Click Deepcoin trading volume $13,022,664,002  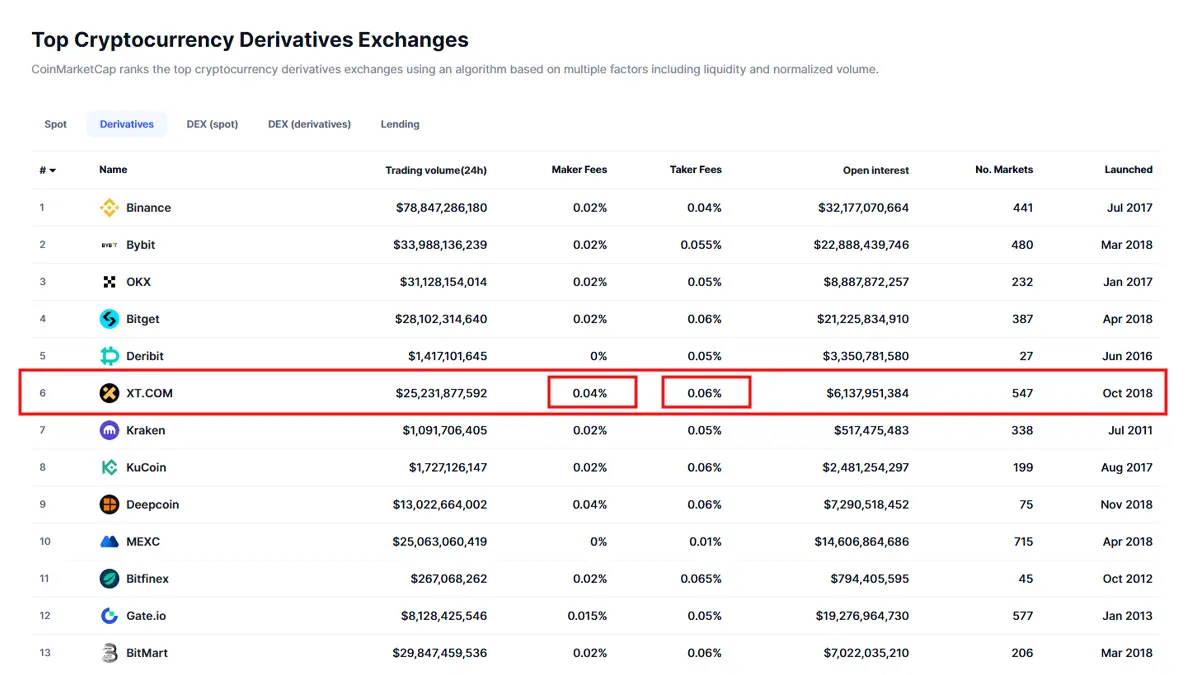pos(440,505)
